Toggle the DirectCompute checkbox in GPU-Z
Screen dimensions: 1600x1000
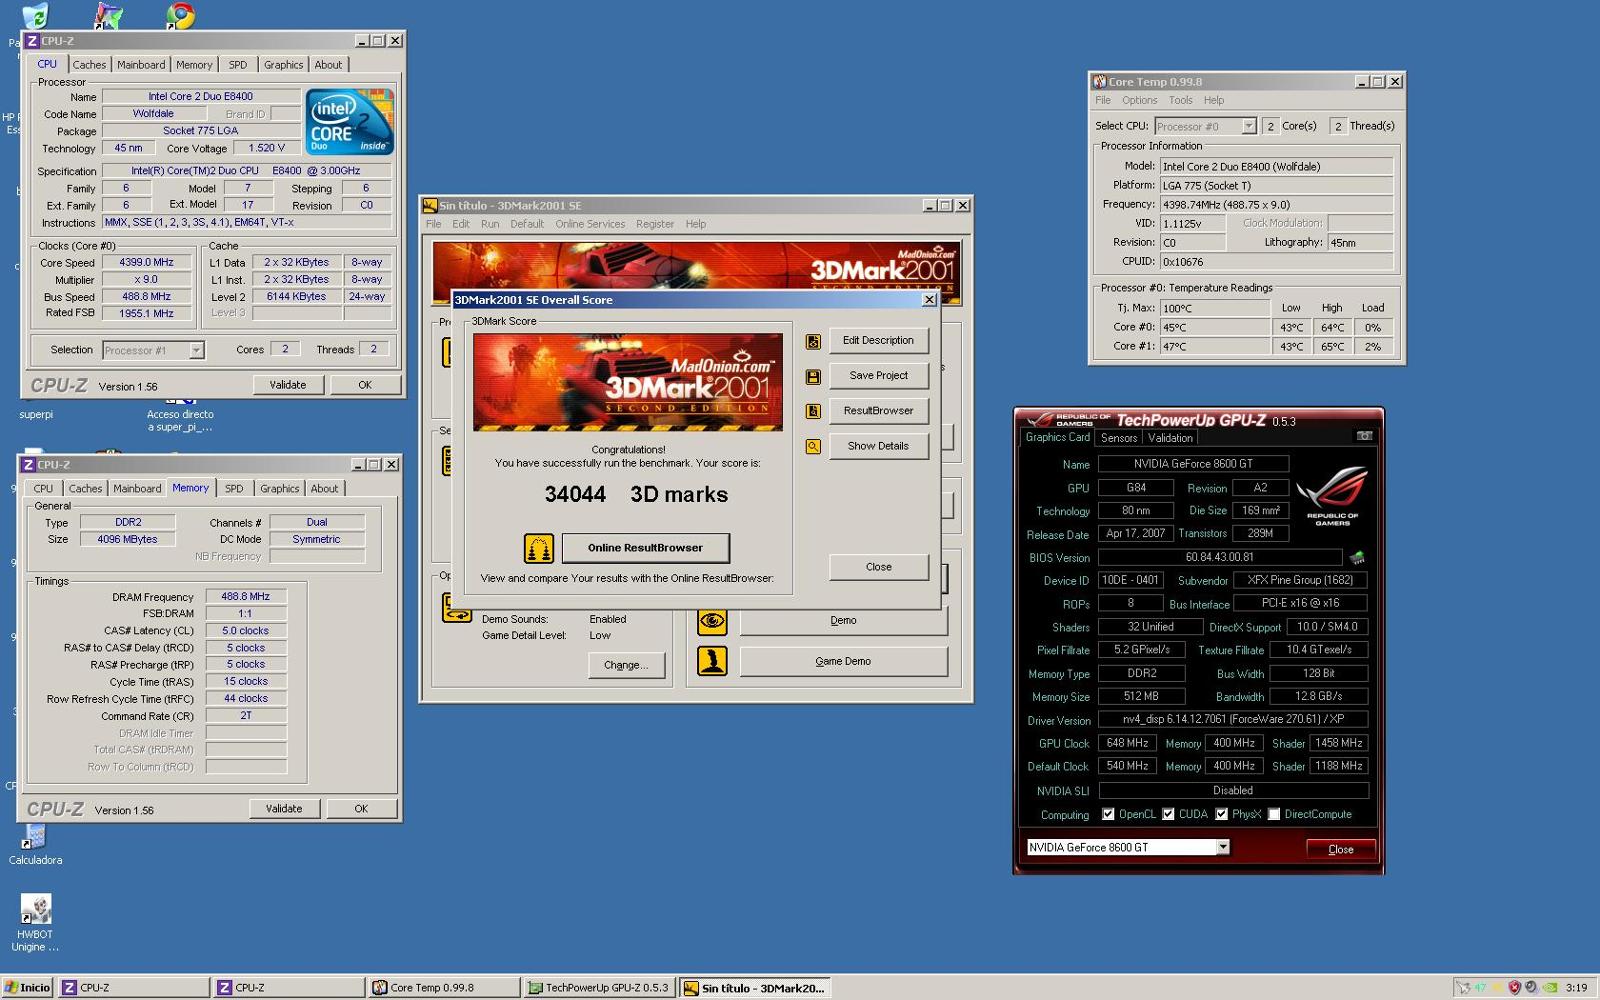click(1274, 814)
